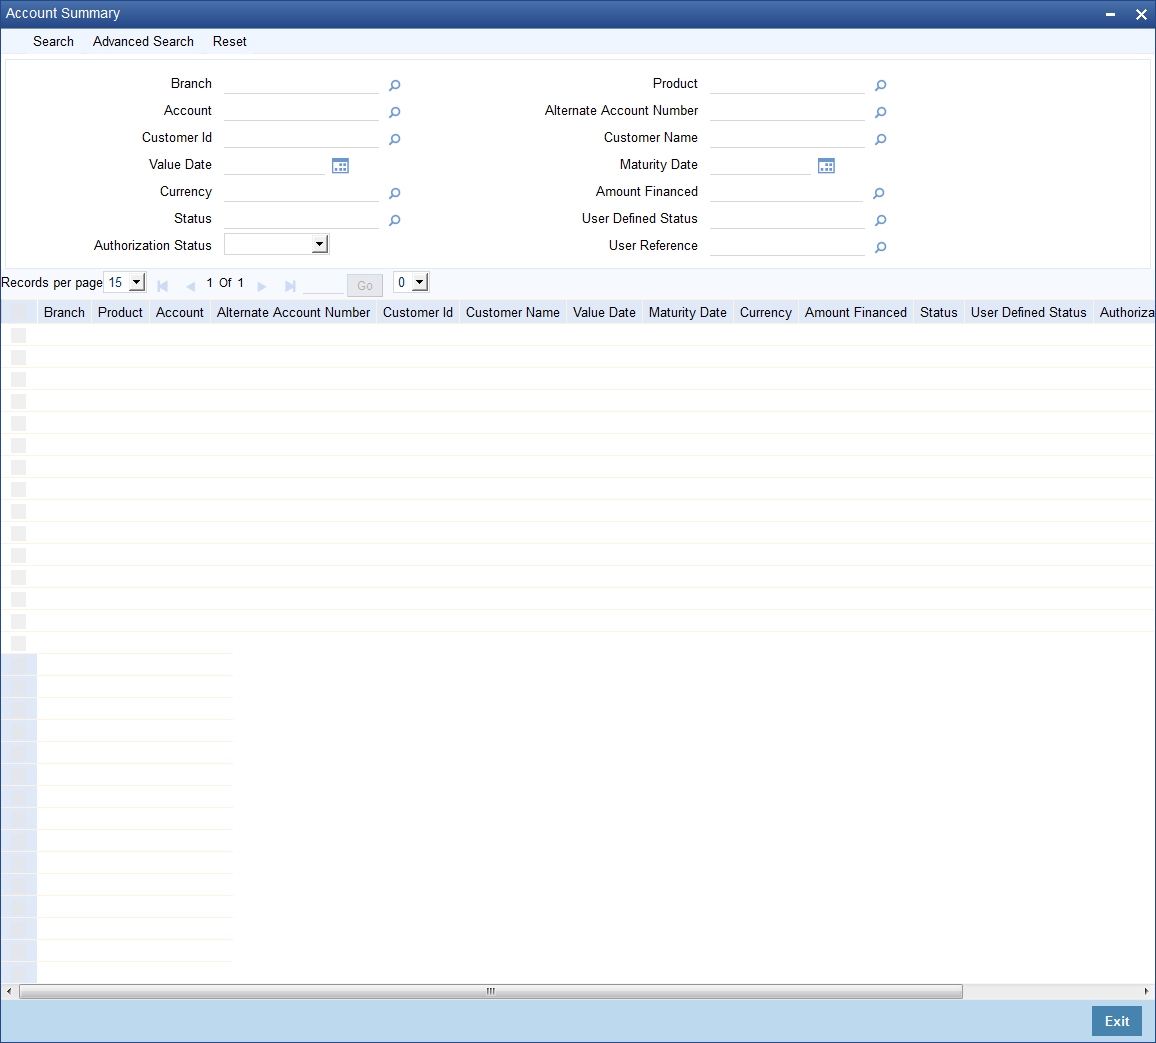Go to the first page of records
The width and height of the screenshot is (1156, 1043).
(x=163, y=286)
